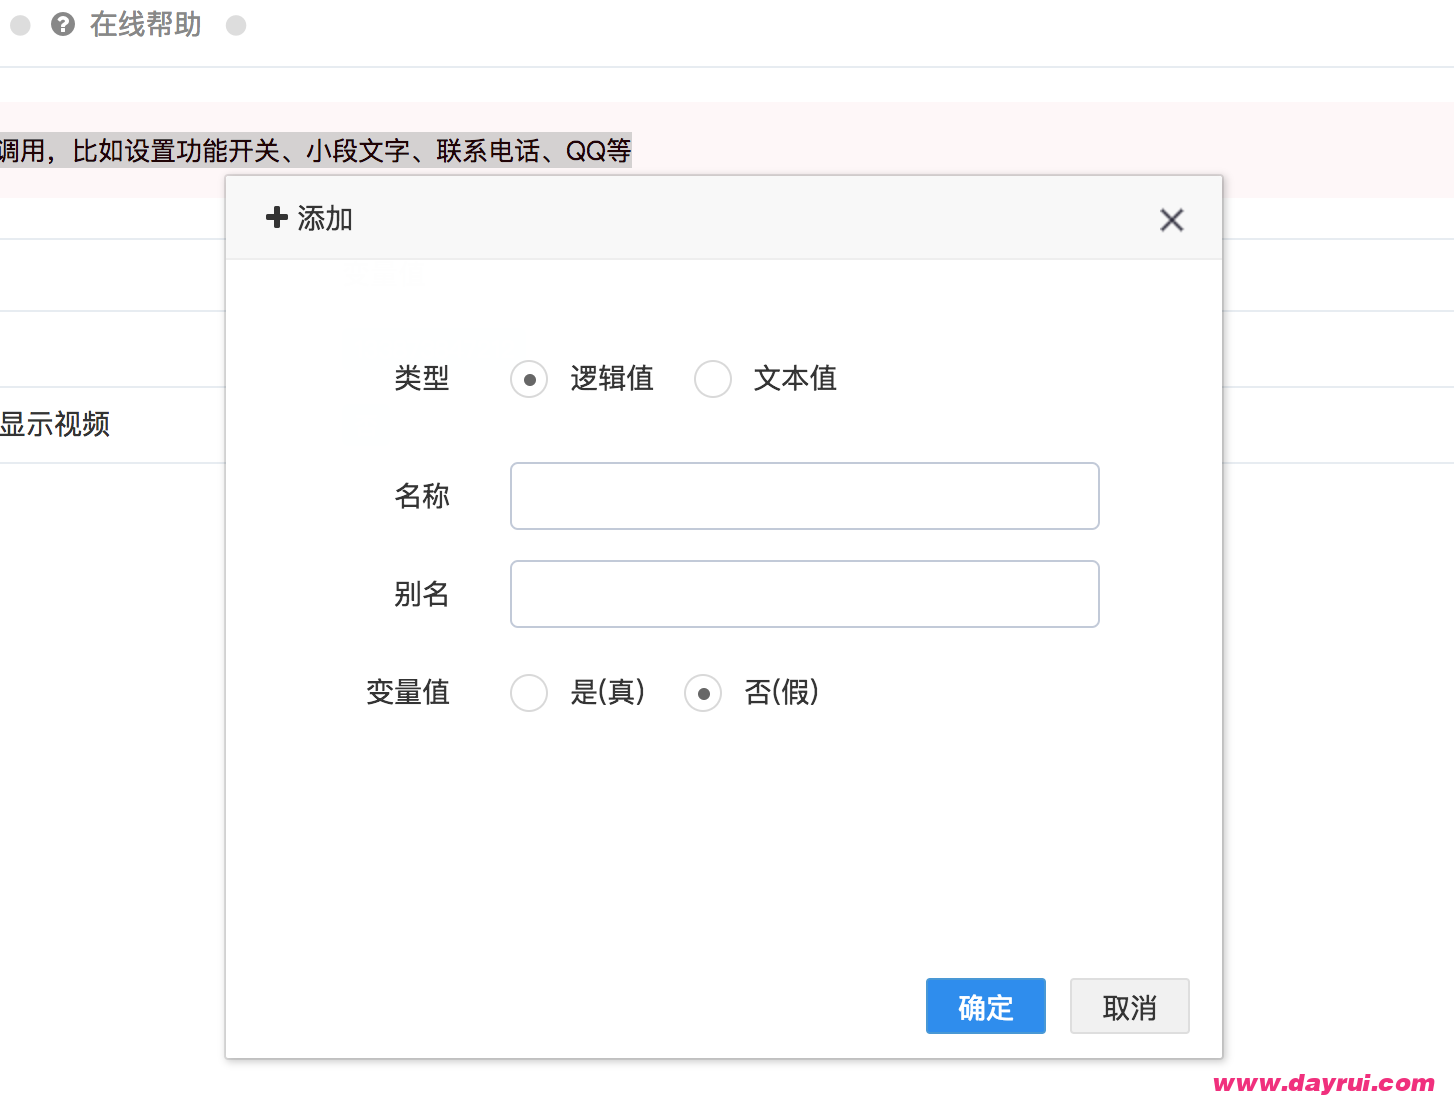Focus the 名称 input field
This screenshot has width=1454, height=1100.
[x=805, y=496]
